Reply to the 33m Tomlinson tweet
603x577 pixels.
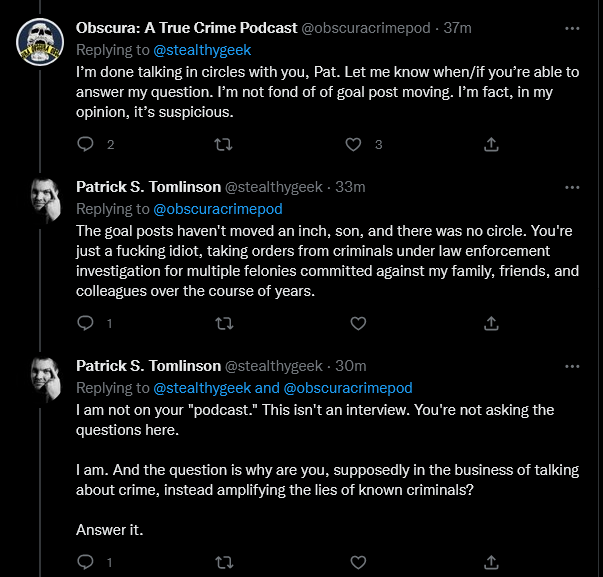85,323
